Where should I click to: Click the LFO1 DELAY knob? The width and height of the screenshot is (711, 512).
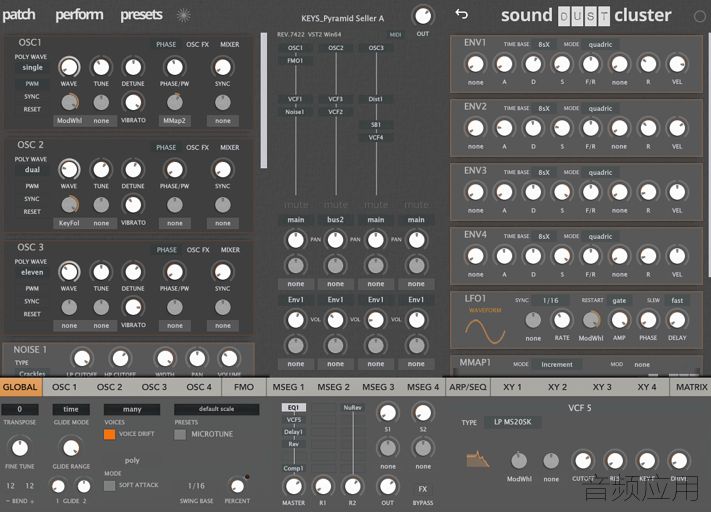[677, 320]
